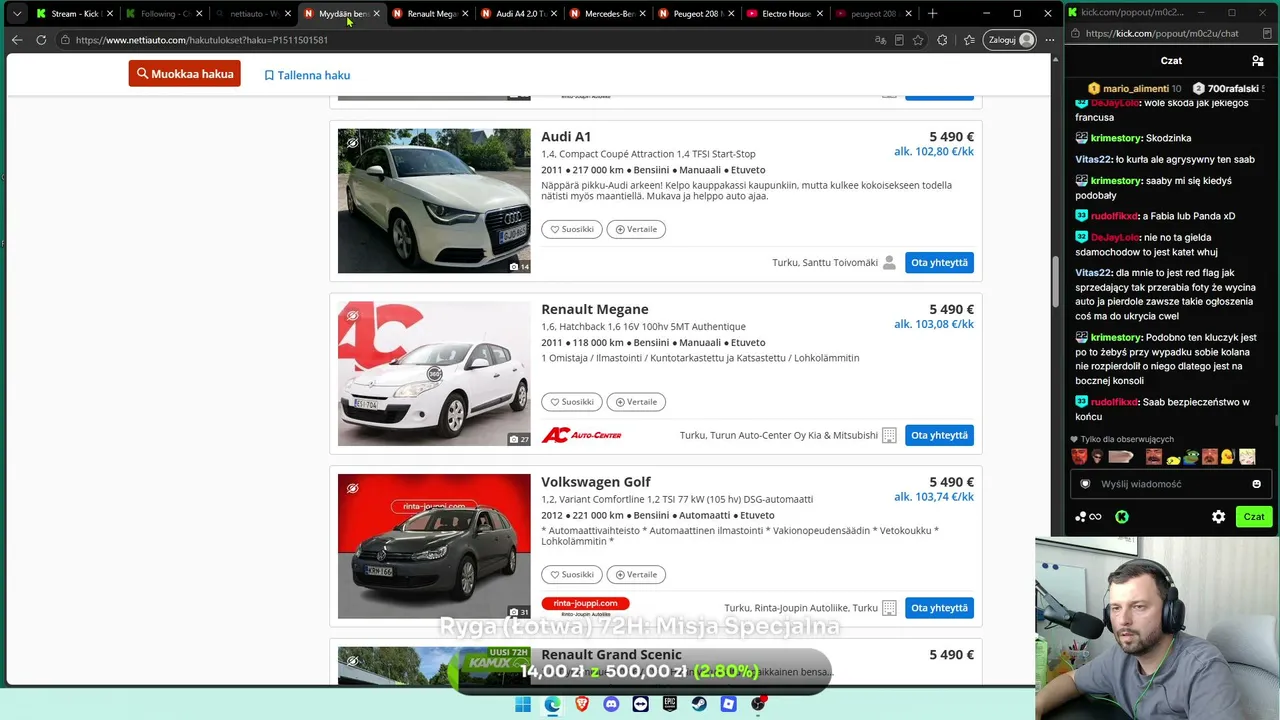Viewport: 1280px width, 720px height.
Task: Open the emoji picker in chat input
Action: point(1257,484)
